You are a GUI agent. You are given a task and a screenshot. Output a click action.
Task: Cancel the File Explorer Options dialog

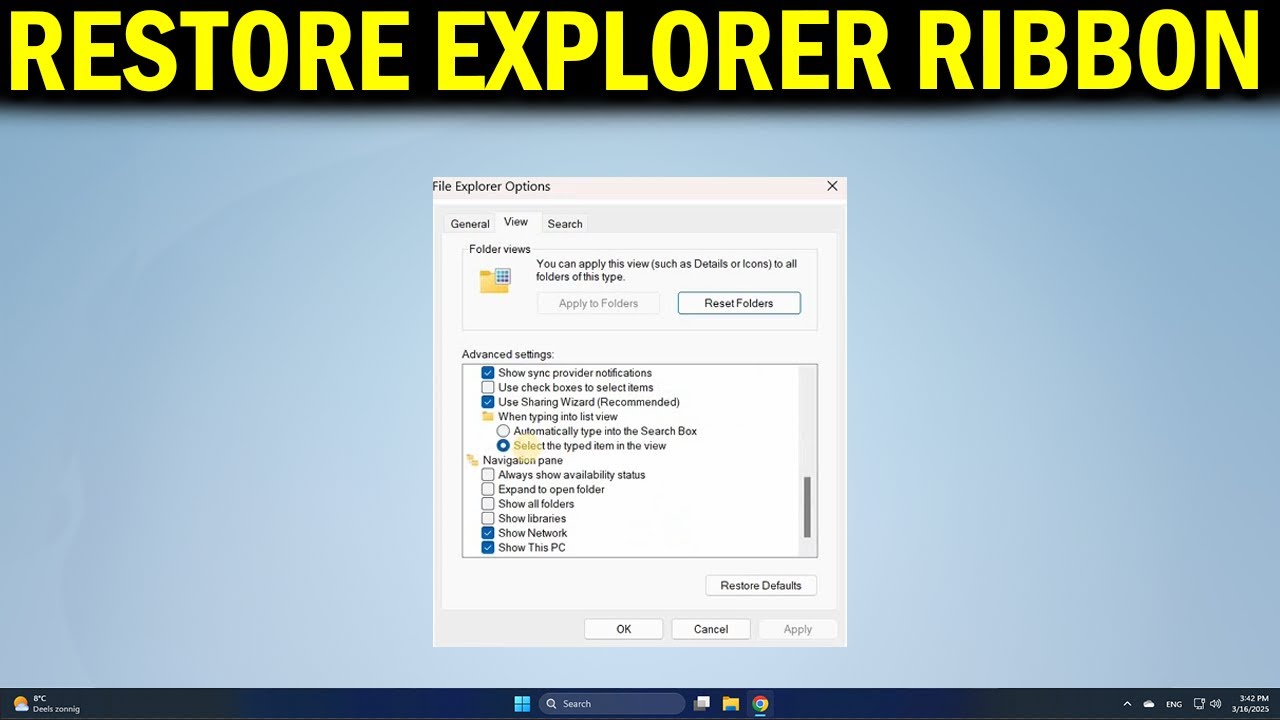click(711, 629)
